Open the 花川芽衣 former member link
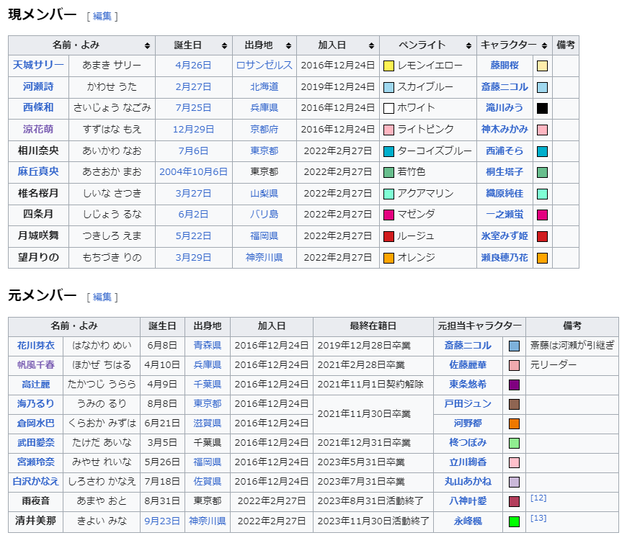Viewport: 640px width, 543px height. coord(36,345)
